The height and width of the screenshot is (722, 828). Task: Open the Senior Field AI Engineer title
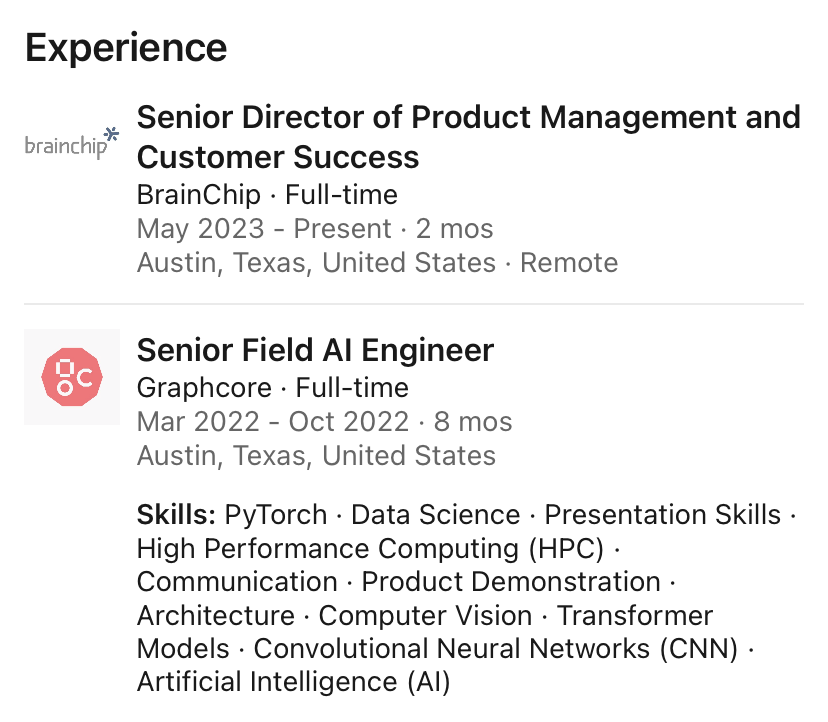point(315,350)
